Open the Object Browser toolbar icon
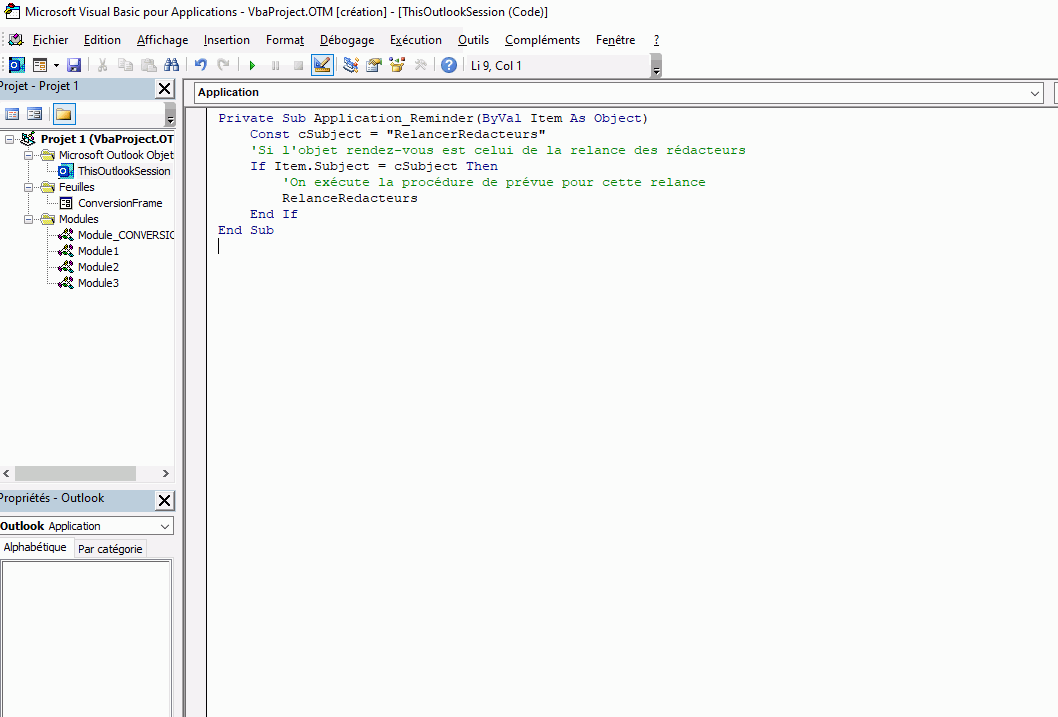Image resolution: width=1058 pixels, height=717 pixels. pos(397,65)
